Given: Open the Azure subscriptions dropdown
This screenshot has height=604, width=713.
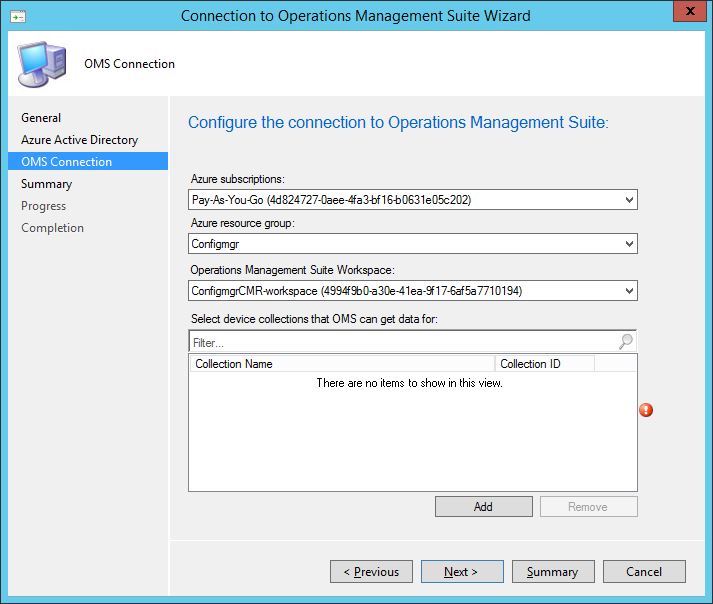Looking at the screenshot, I should pos(412,200).
